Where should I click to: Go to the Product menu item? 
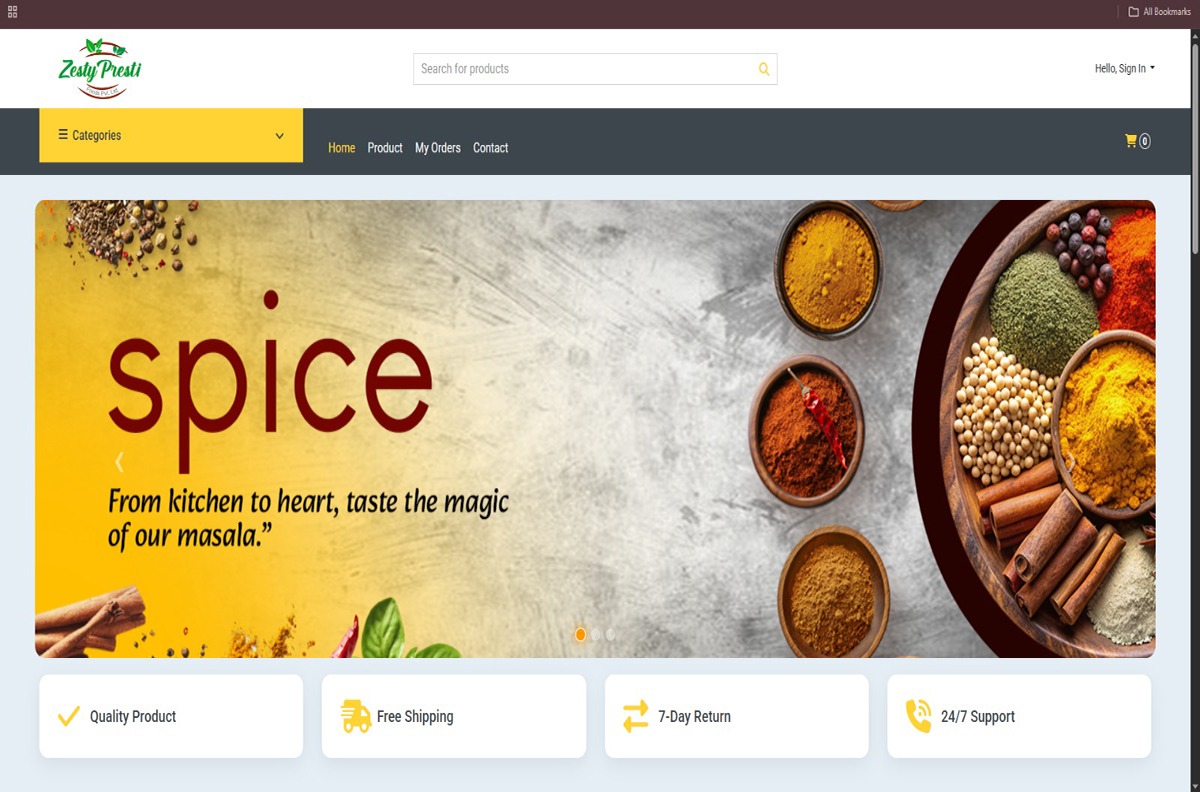click(385, 148)
